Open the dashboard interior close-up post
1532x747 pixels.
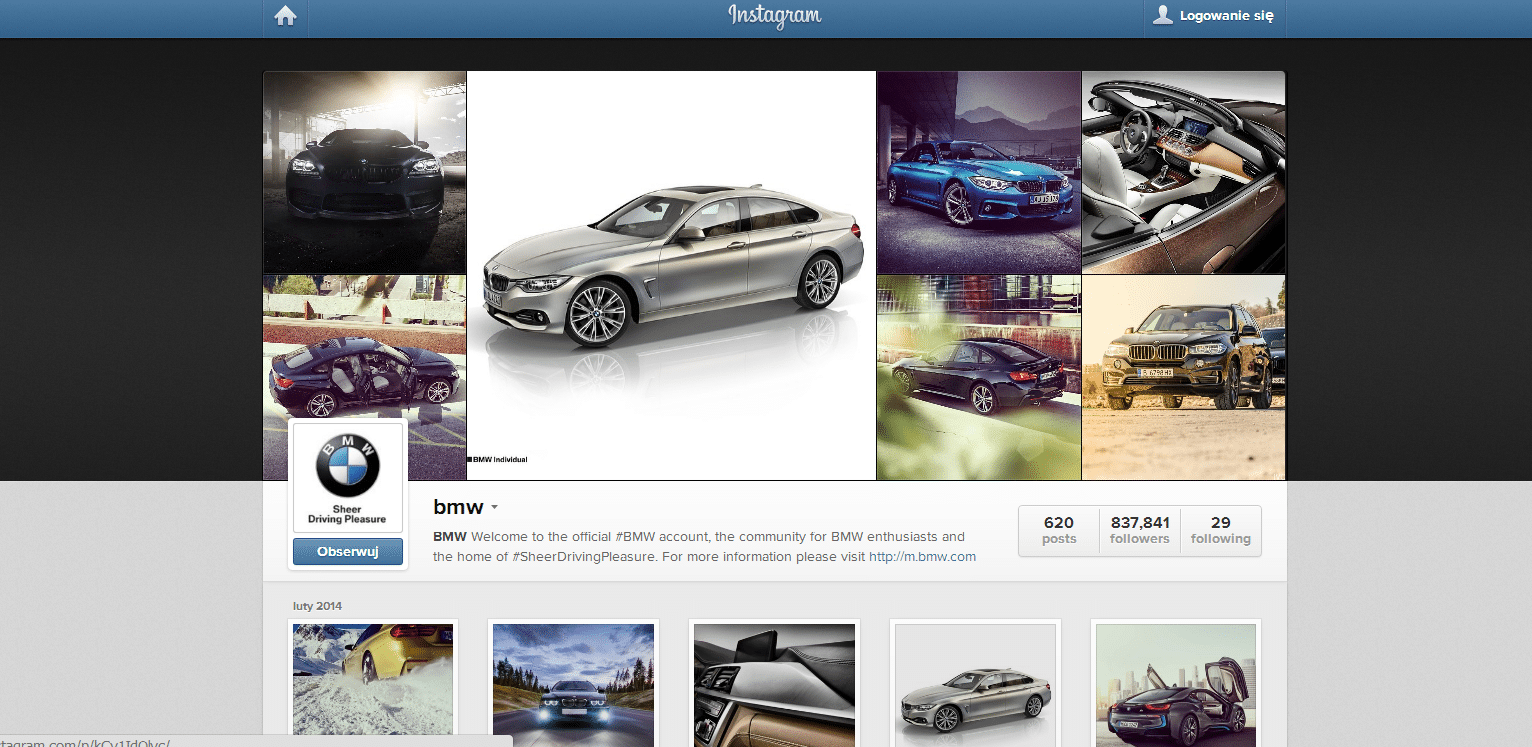775,685
